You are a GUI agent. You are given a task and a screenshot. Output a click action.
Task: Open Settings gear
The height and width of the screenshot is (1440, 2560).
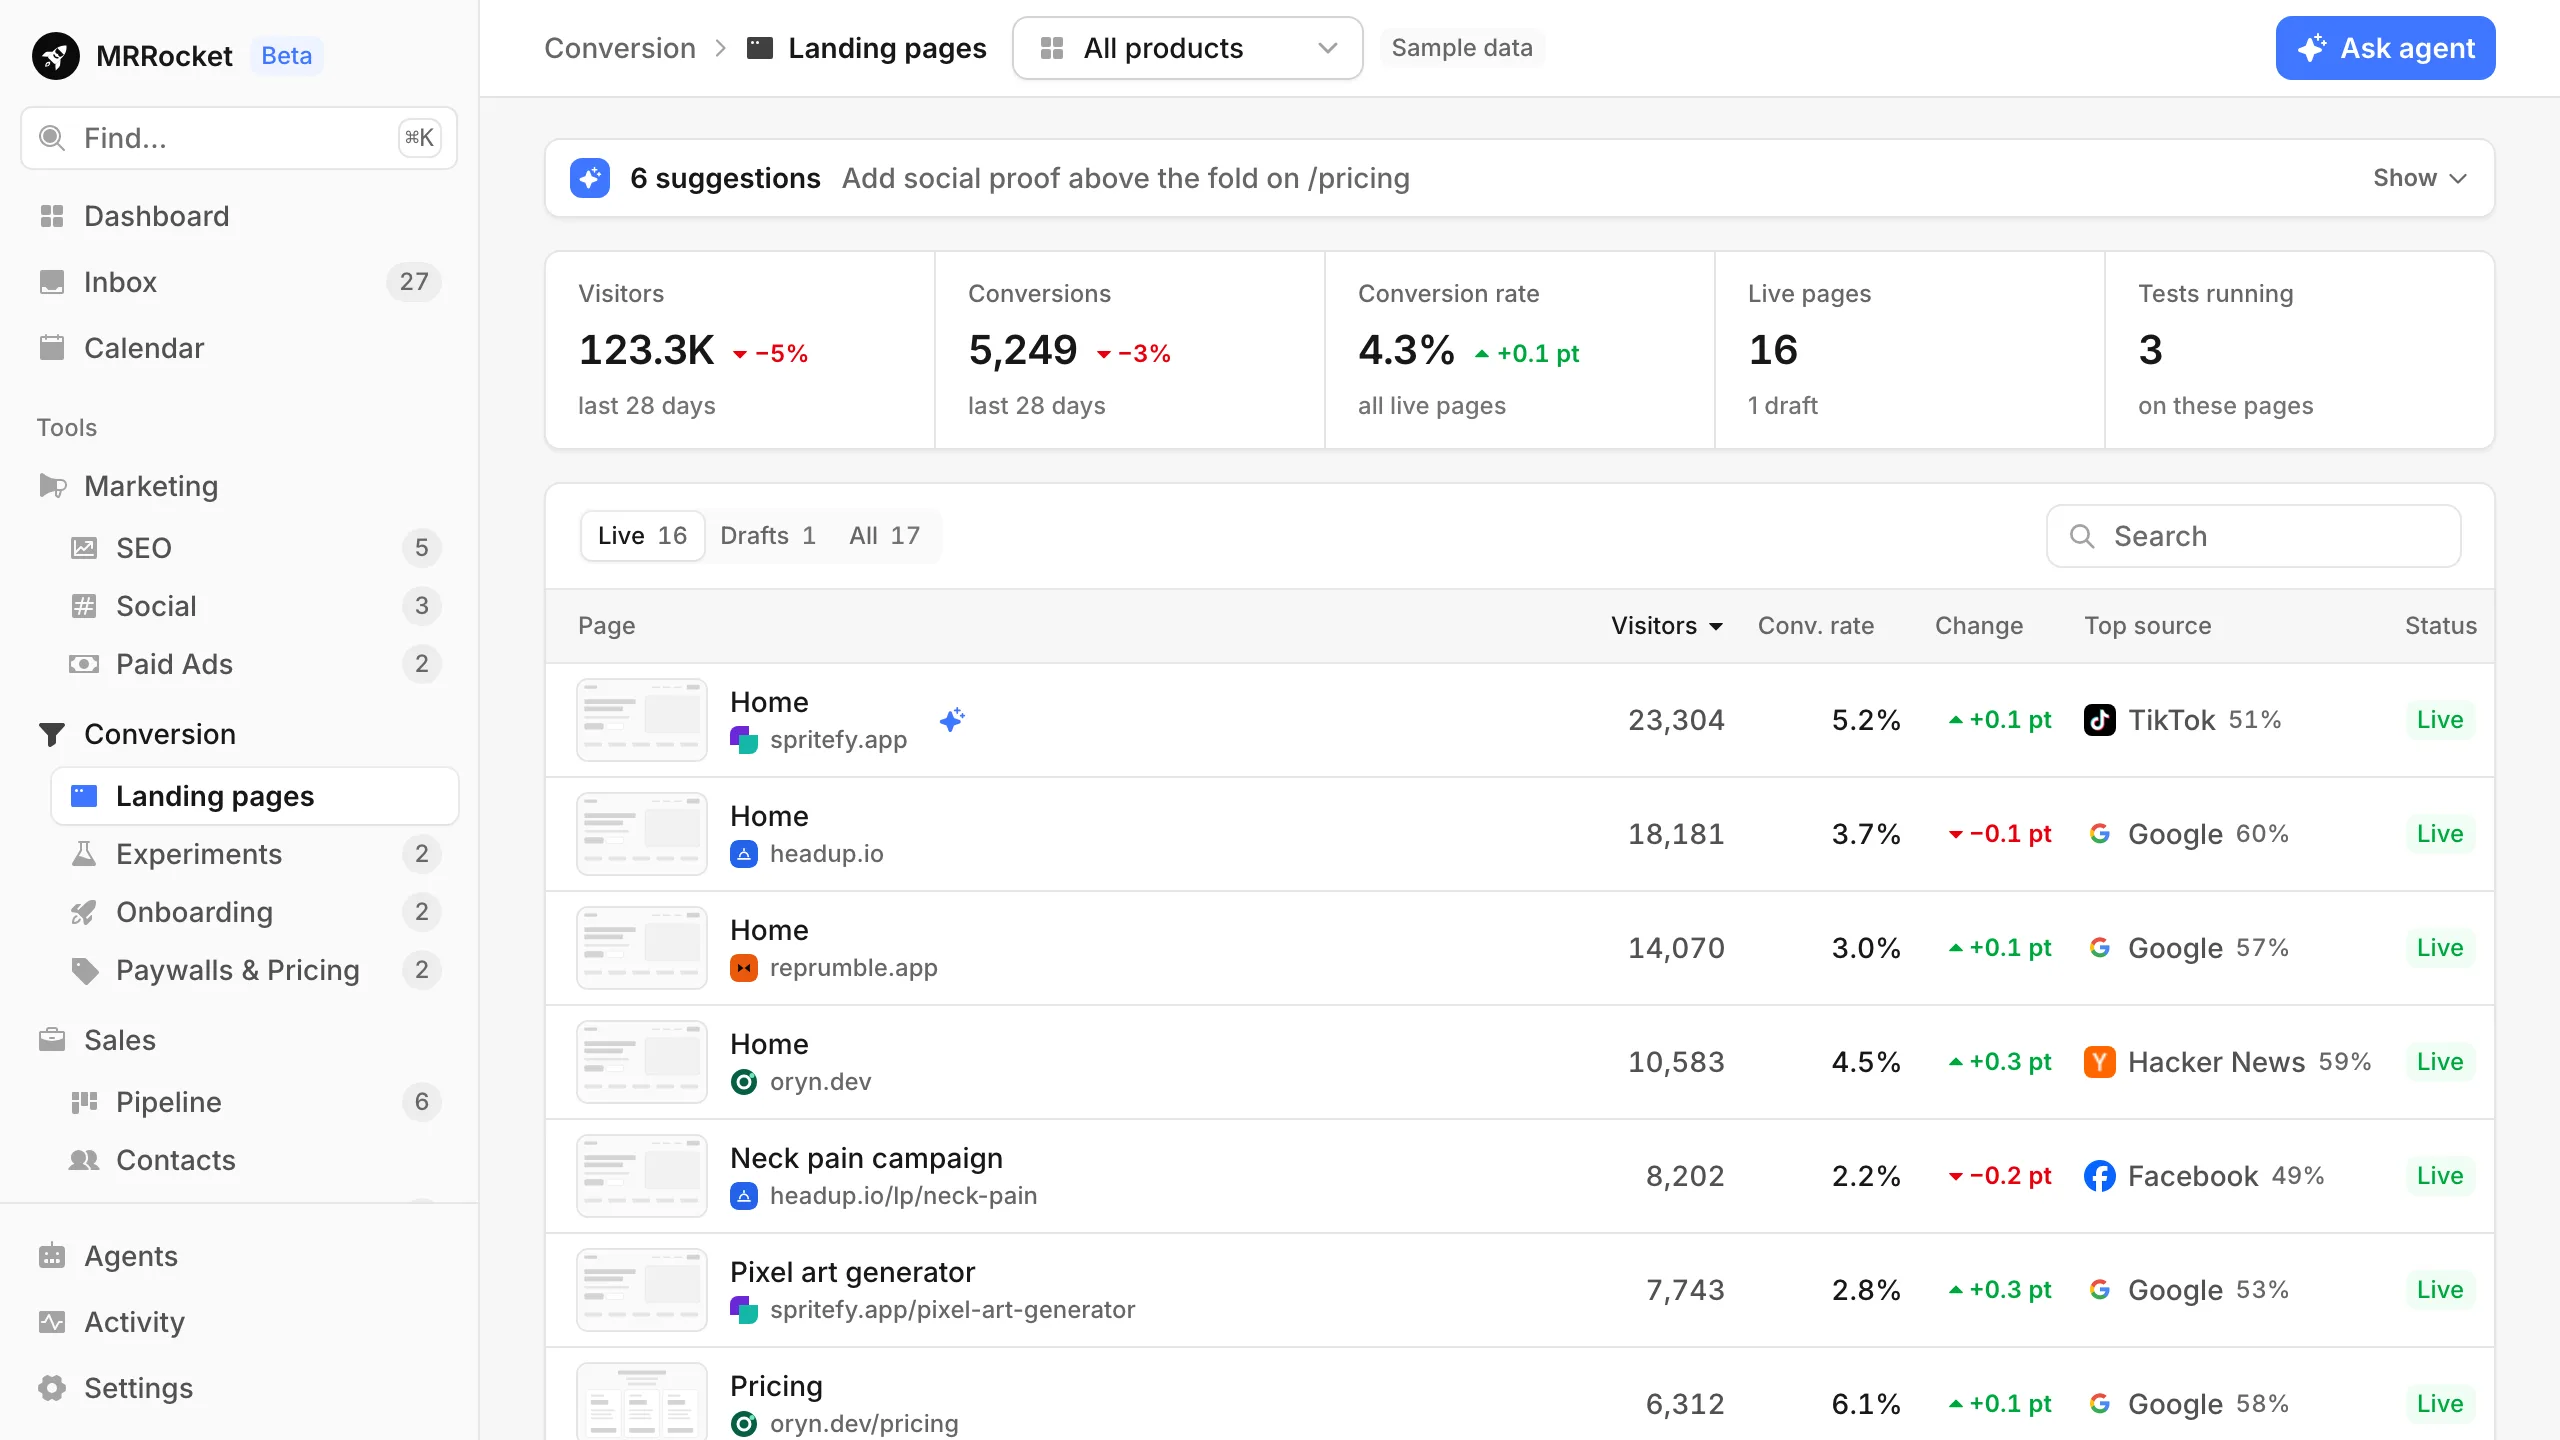point(239,1388)
